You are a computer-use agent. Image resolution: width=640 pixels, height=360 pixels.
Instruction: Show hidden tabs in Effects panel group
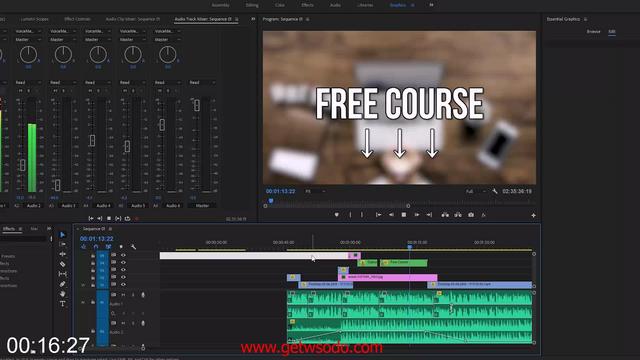point(49,229)
